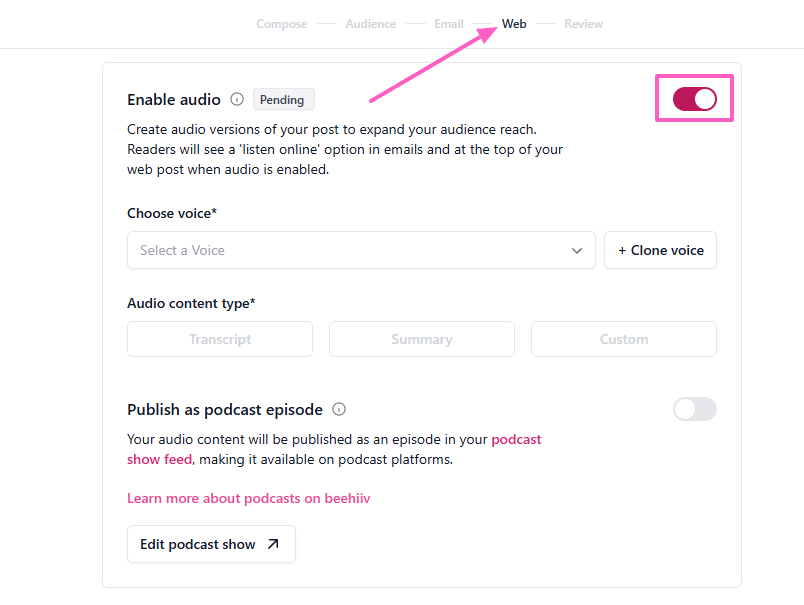Switch to the Audience step
804x605 pixels.
click(370, 24)
